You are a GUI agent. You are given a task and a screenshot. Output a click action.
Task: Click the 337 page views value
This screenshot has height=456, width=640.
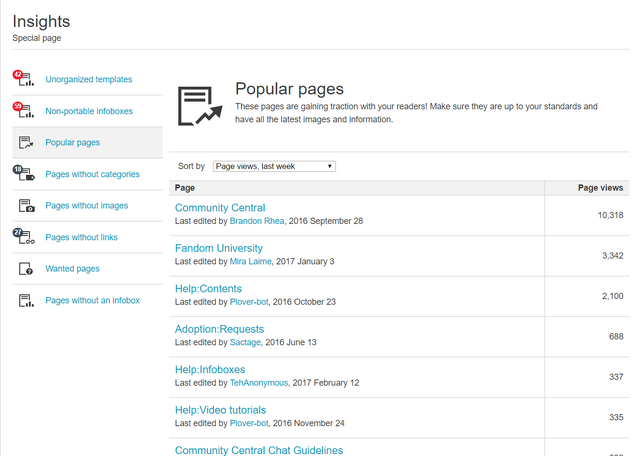click(616, 377)
